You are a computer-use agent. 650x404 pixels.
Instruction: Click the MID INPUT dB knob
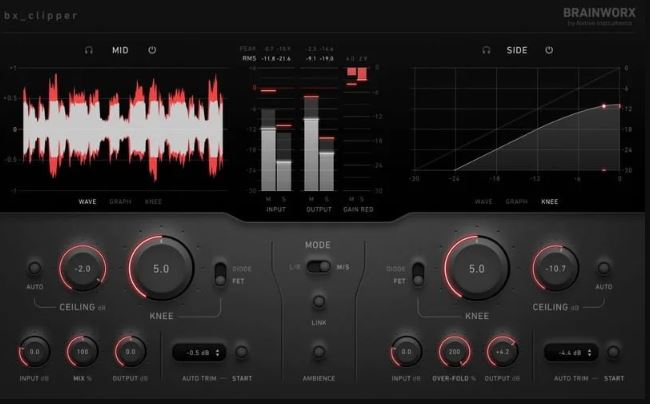tap(34, 352)
